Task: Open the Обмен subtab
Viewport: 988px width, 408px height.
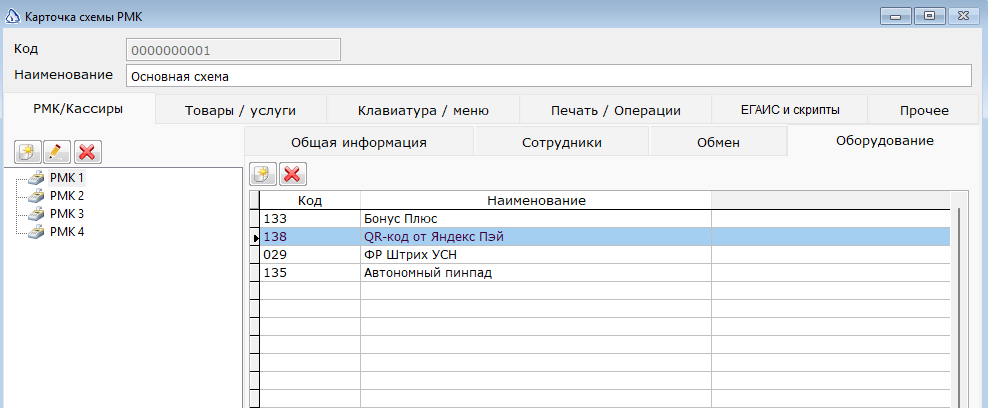Action: click(x=718, y=142)
